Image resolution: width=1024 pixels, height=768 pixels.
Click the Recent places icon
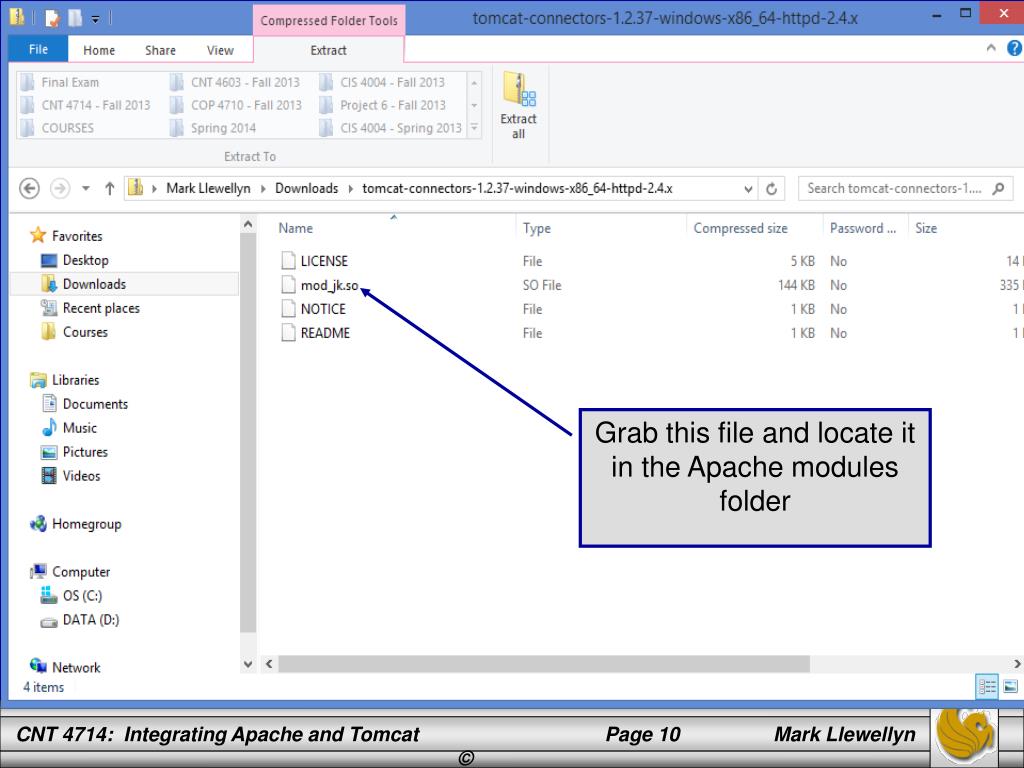point(49,308)
